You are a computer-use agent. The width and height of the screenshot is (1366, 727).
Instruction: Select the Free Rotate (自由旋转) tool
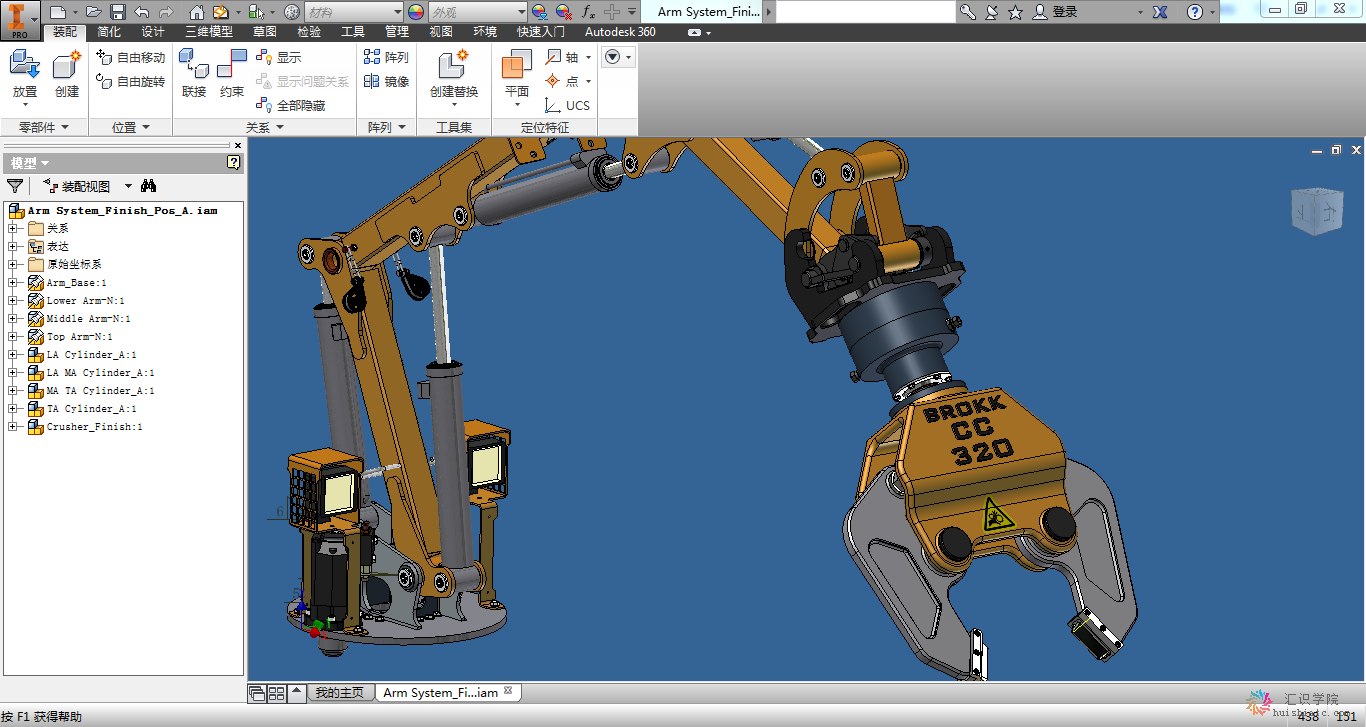(x=131, y=81)
